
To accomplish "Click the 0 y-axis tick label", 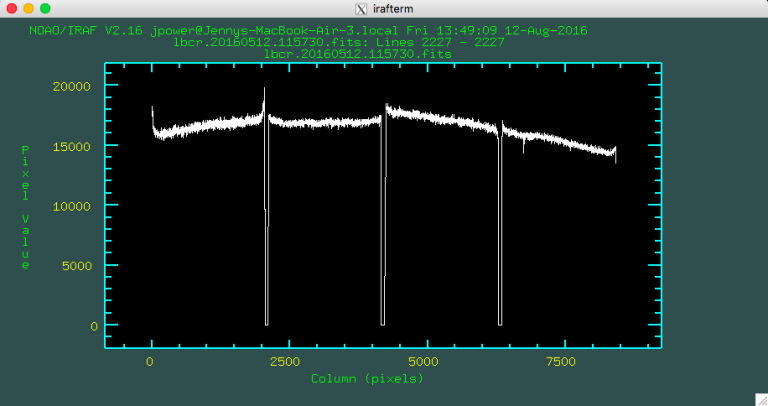I will click(x=94, y=327).
